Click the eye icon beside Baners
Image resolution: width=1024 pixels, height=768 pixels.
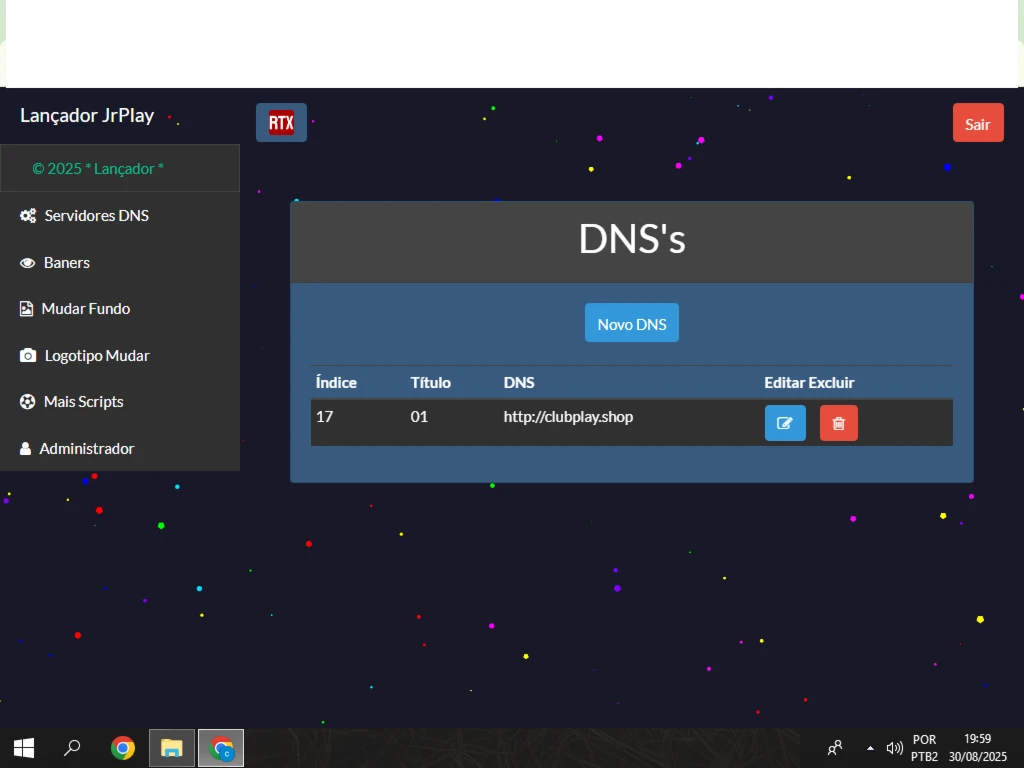(x=27, y=263)
